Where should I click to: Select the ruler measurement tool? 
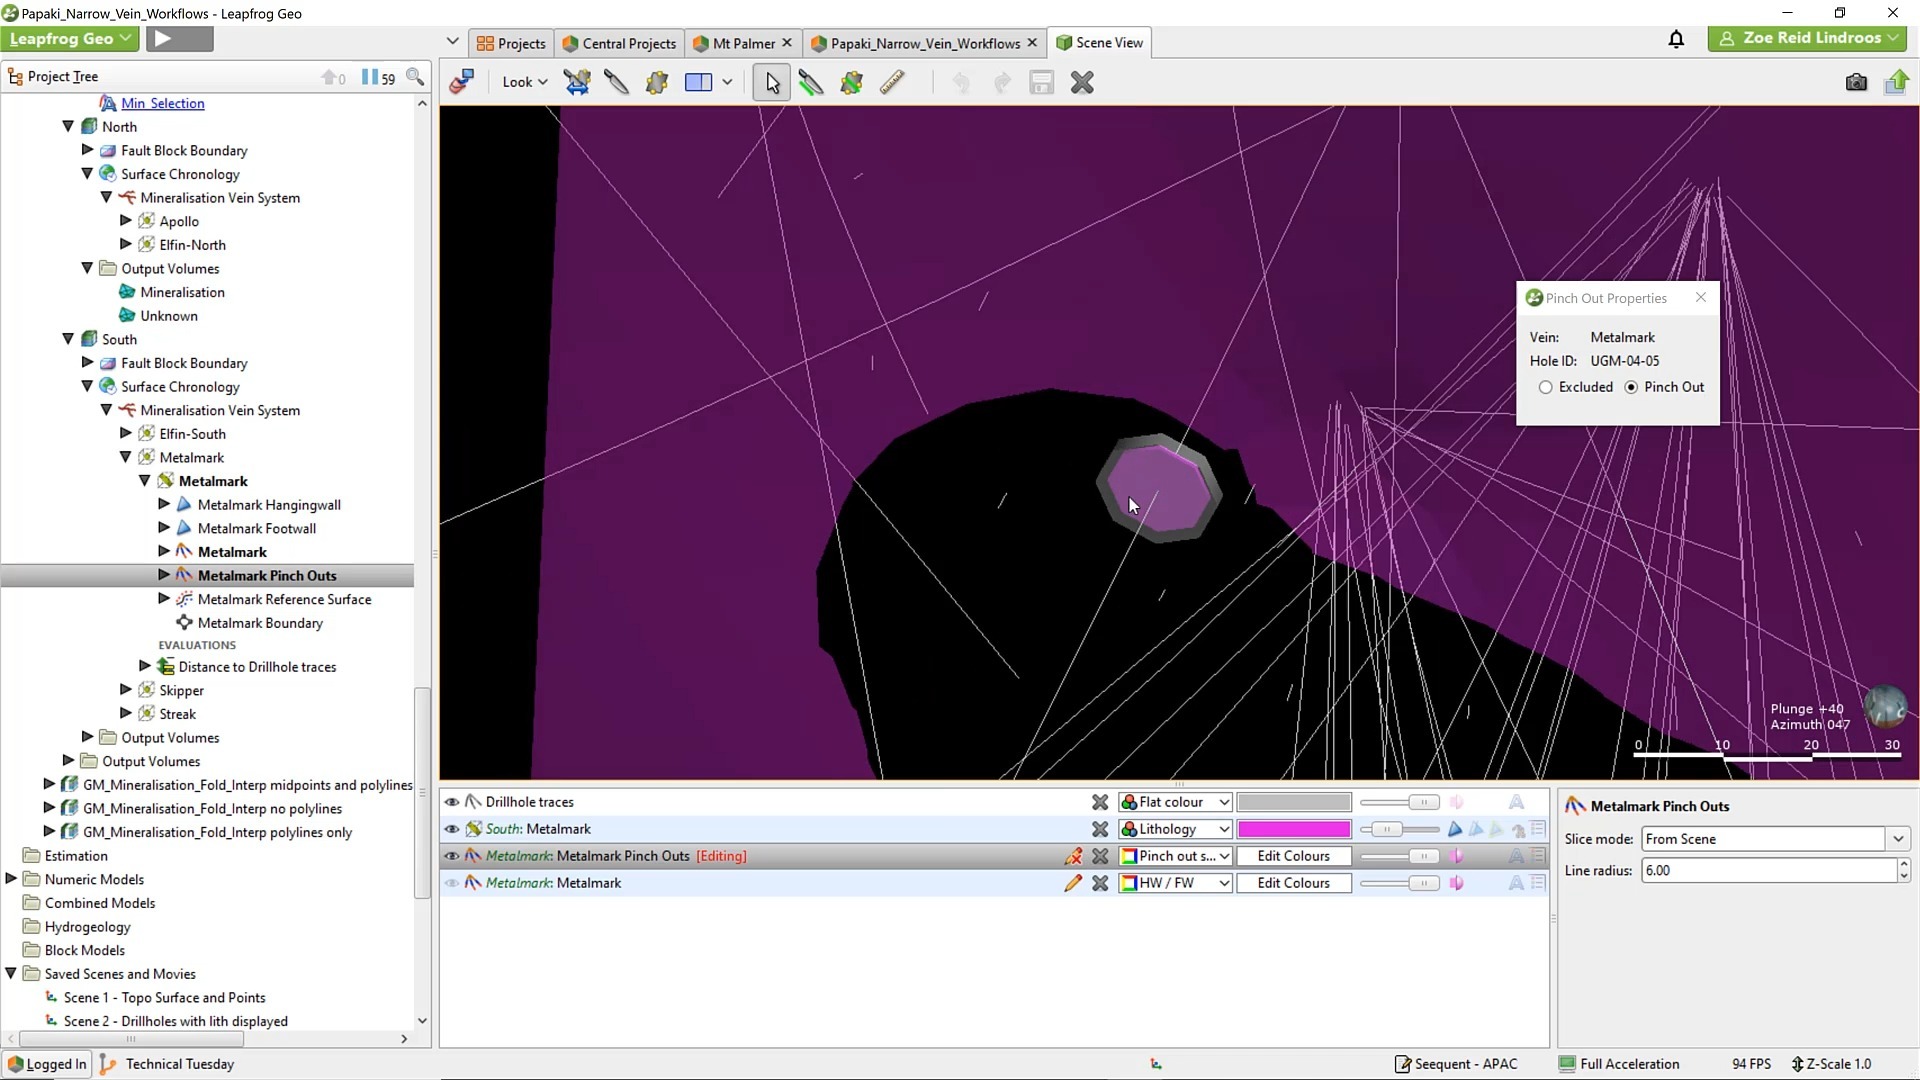click(891, 82)
